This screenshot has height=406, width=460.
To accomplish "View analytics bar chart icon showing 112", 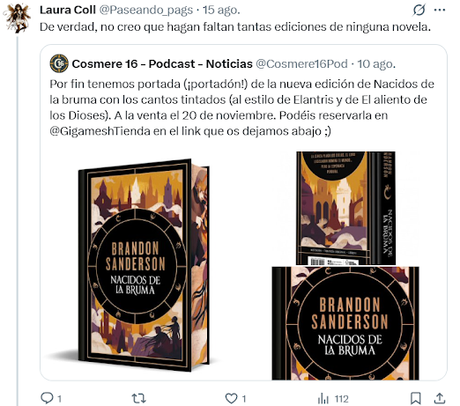I will [323, 398].
